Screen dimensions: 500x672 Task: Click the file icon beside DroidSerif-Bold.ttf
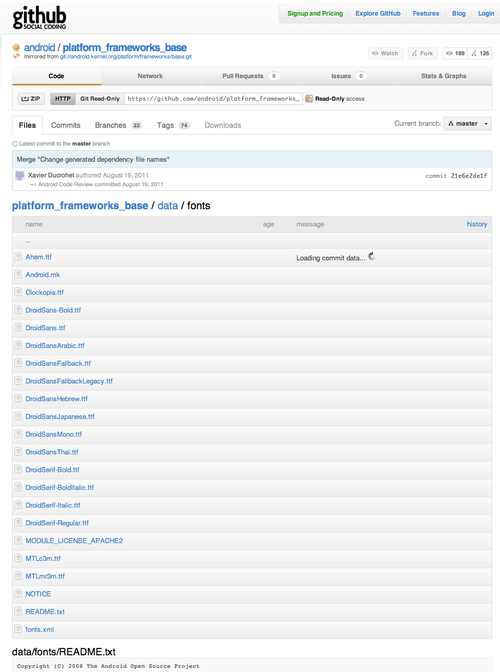(18, 469)
